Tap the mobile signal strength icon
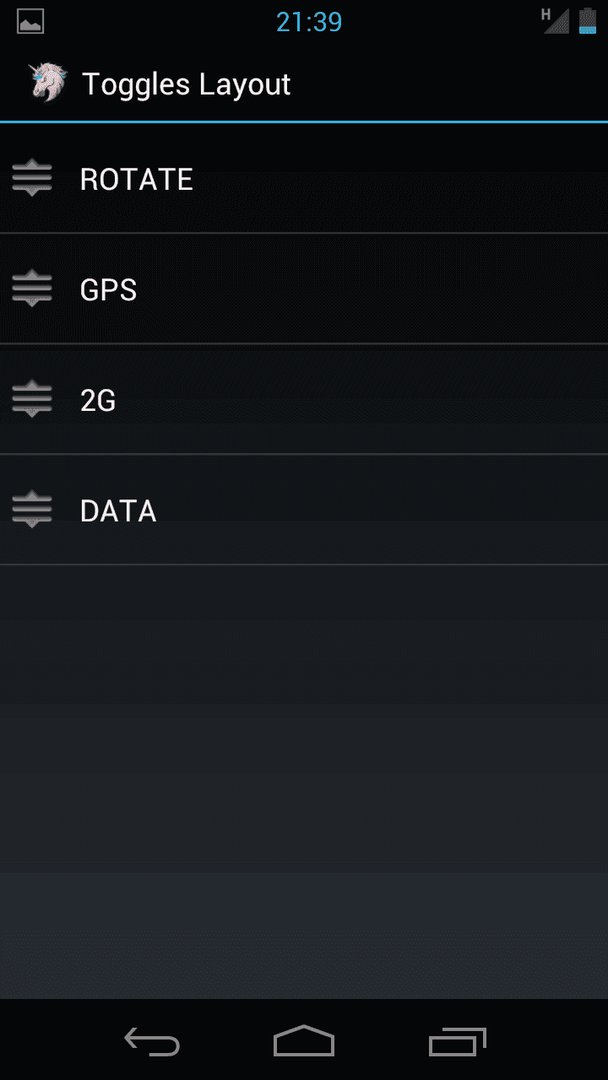This screenshot has width=608, height=1080. [556, 21]
